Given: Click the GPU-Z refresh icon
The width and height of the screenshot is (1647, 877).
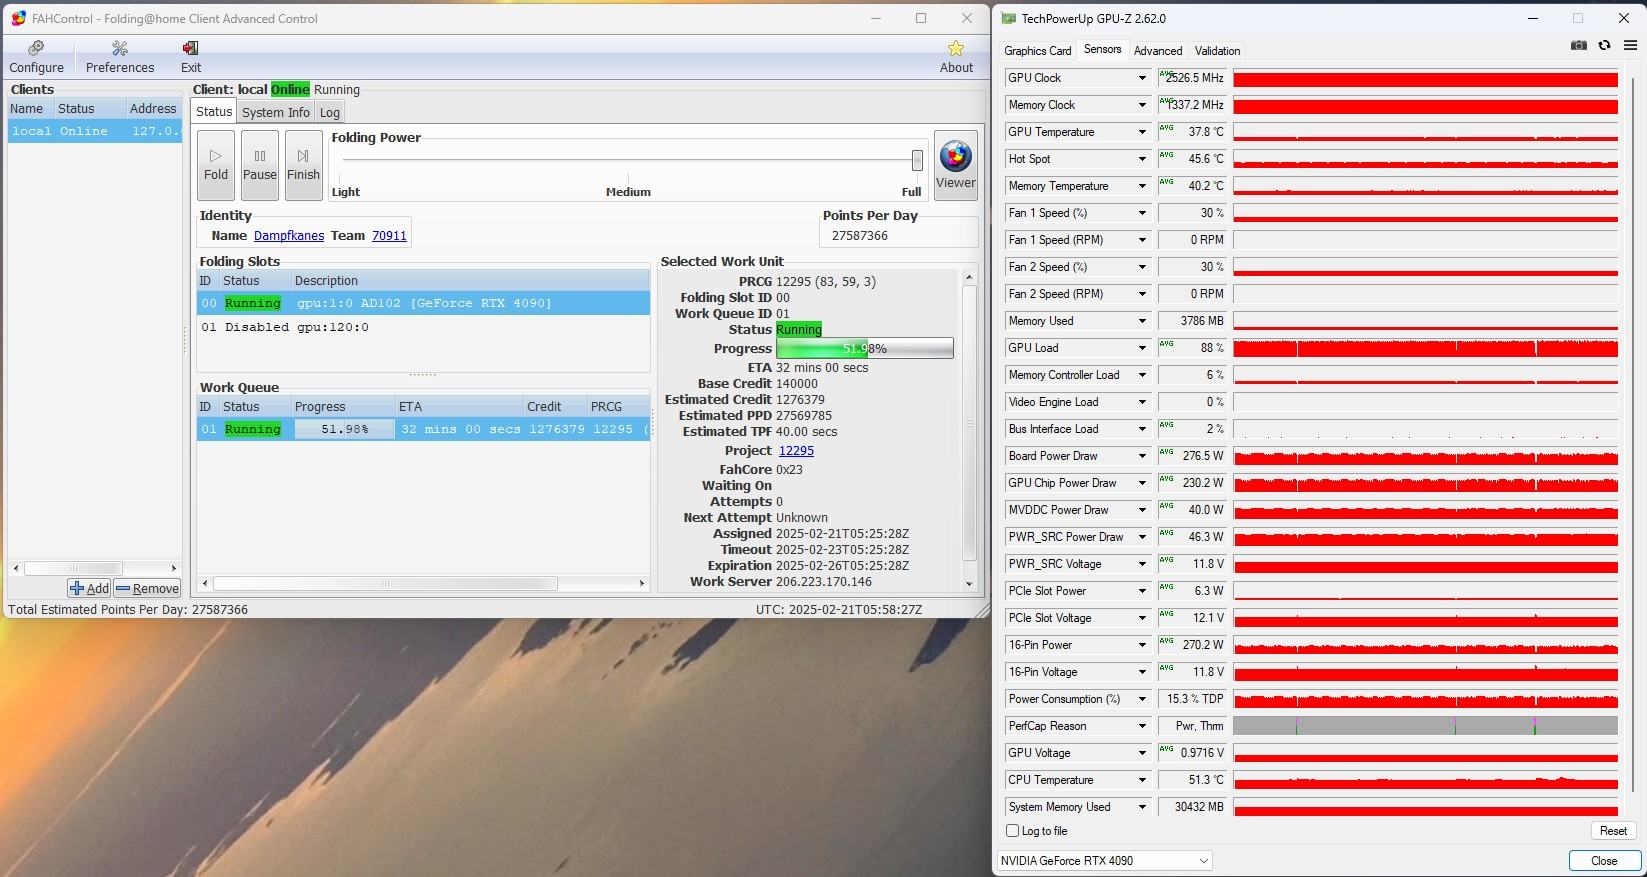Looking at the screenshot, I should pos(1605,46).
